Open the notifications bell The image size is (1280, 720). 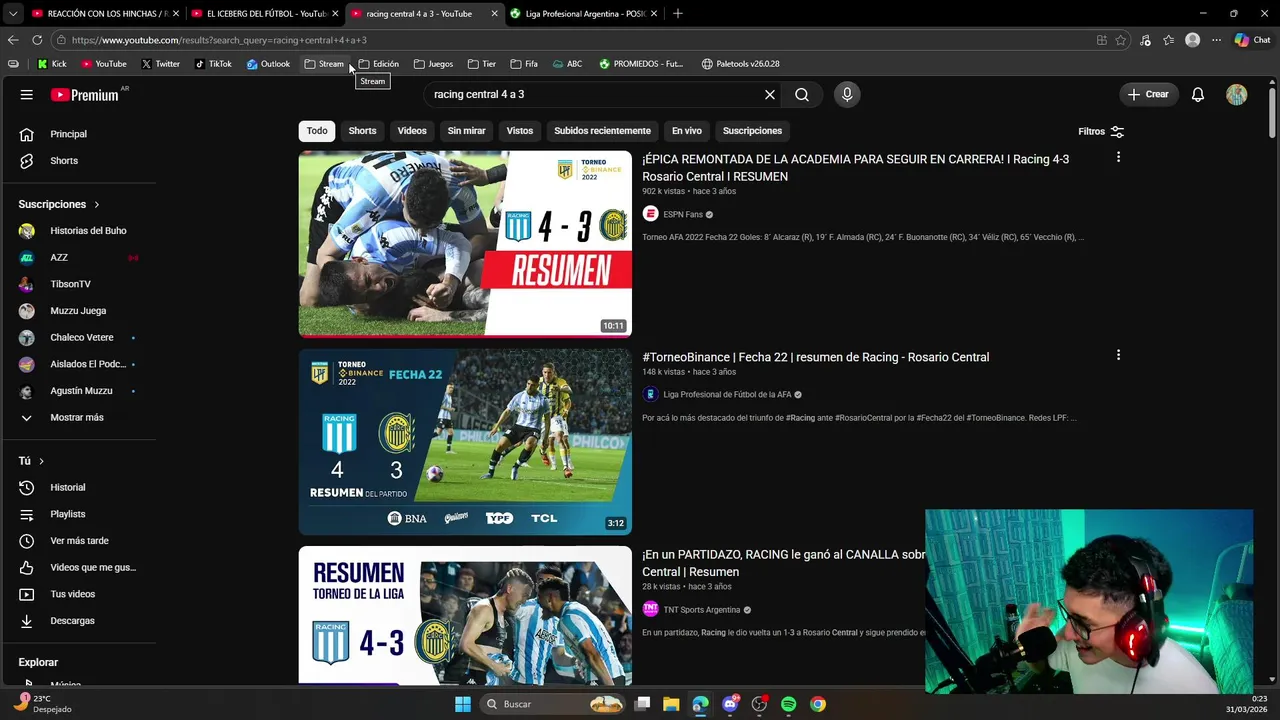click(x=1198, y=95)
